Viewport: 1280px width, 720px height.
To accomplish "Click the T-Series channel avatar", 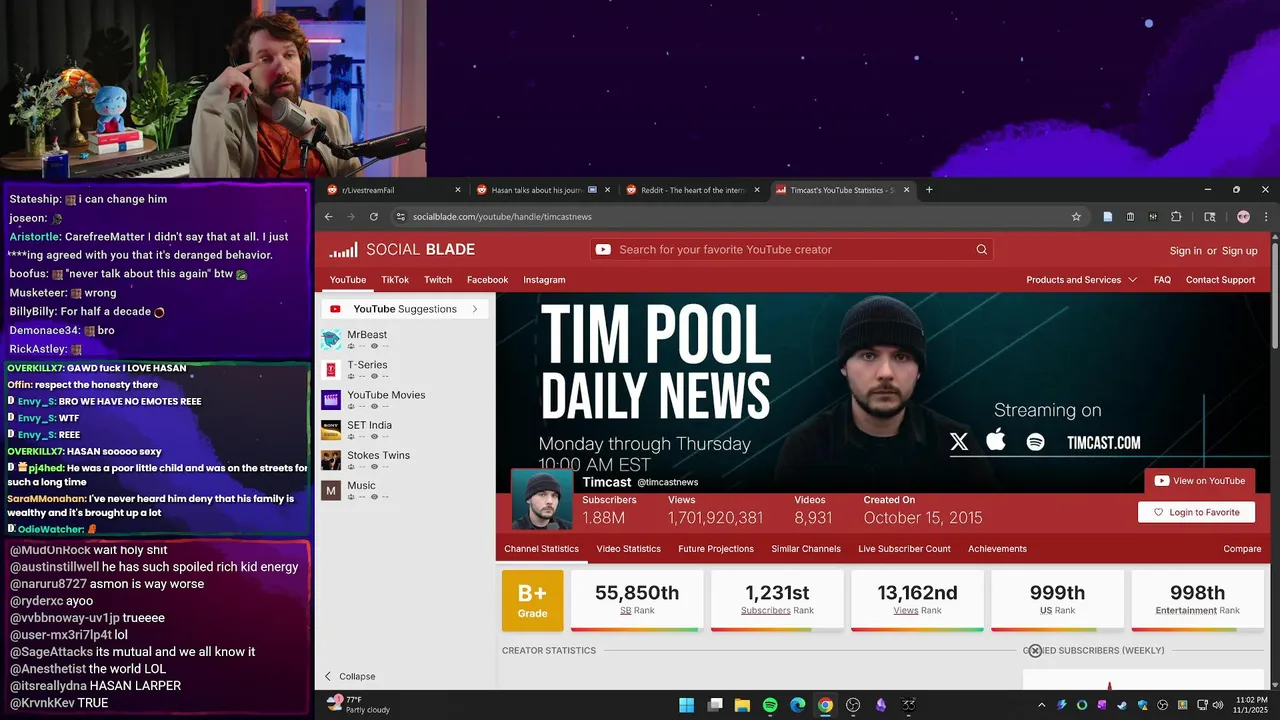I will click(331, 370).
